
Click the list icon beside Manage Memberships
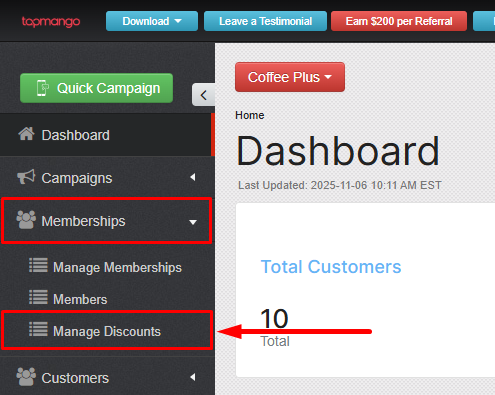point(38,266)
